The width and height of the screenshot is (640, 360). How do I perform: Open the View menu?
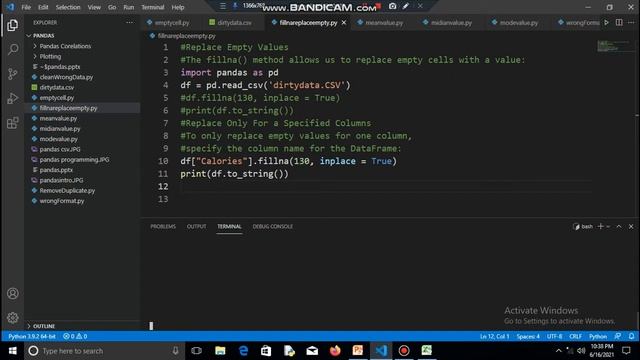[94, 7]
